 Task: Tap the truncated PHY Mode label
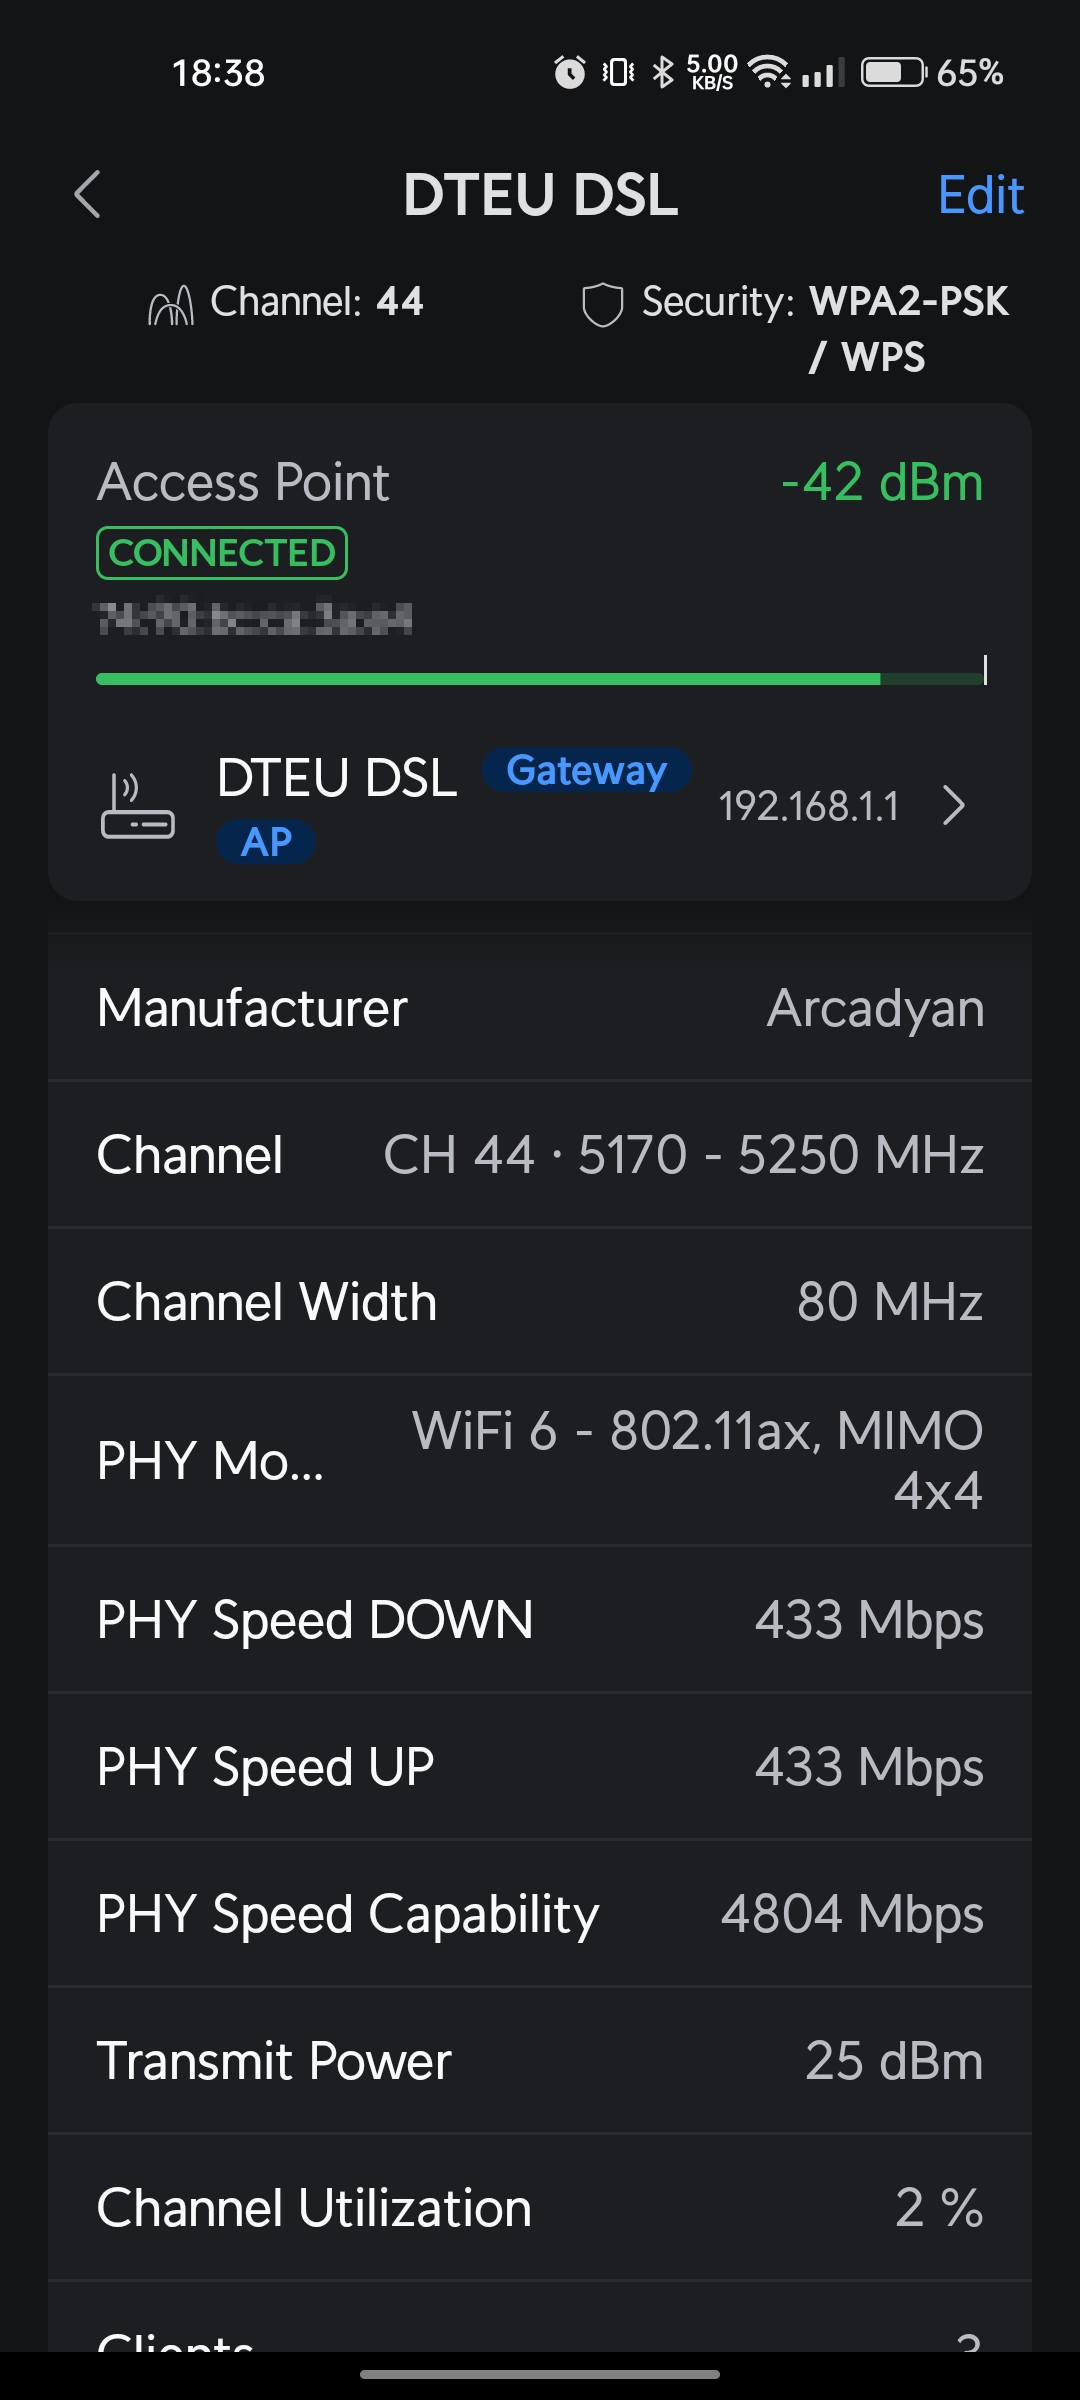(x=210, y=1461)
